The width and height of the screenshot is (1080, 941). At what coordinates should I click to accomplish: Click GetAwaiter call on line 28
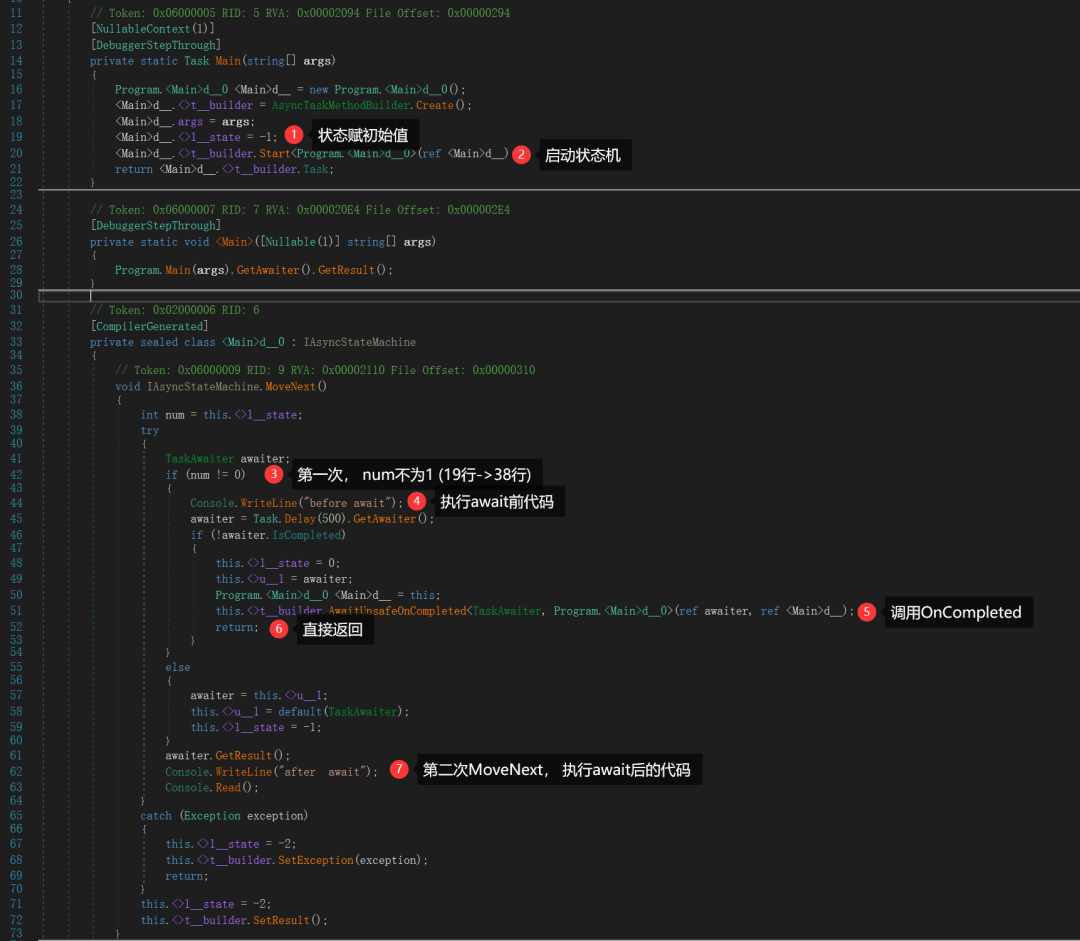268,270
